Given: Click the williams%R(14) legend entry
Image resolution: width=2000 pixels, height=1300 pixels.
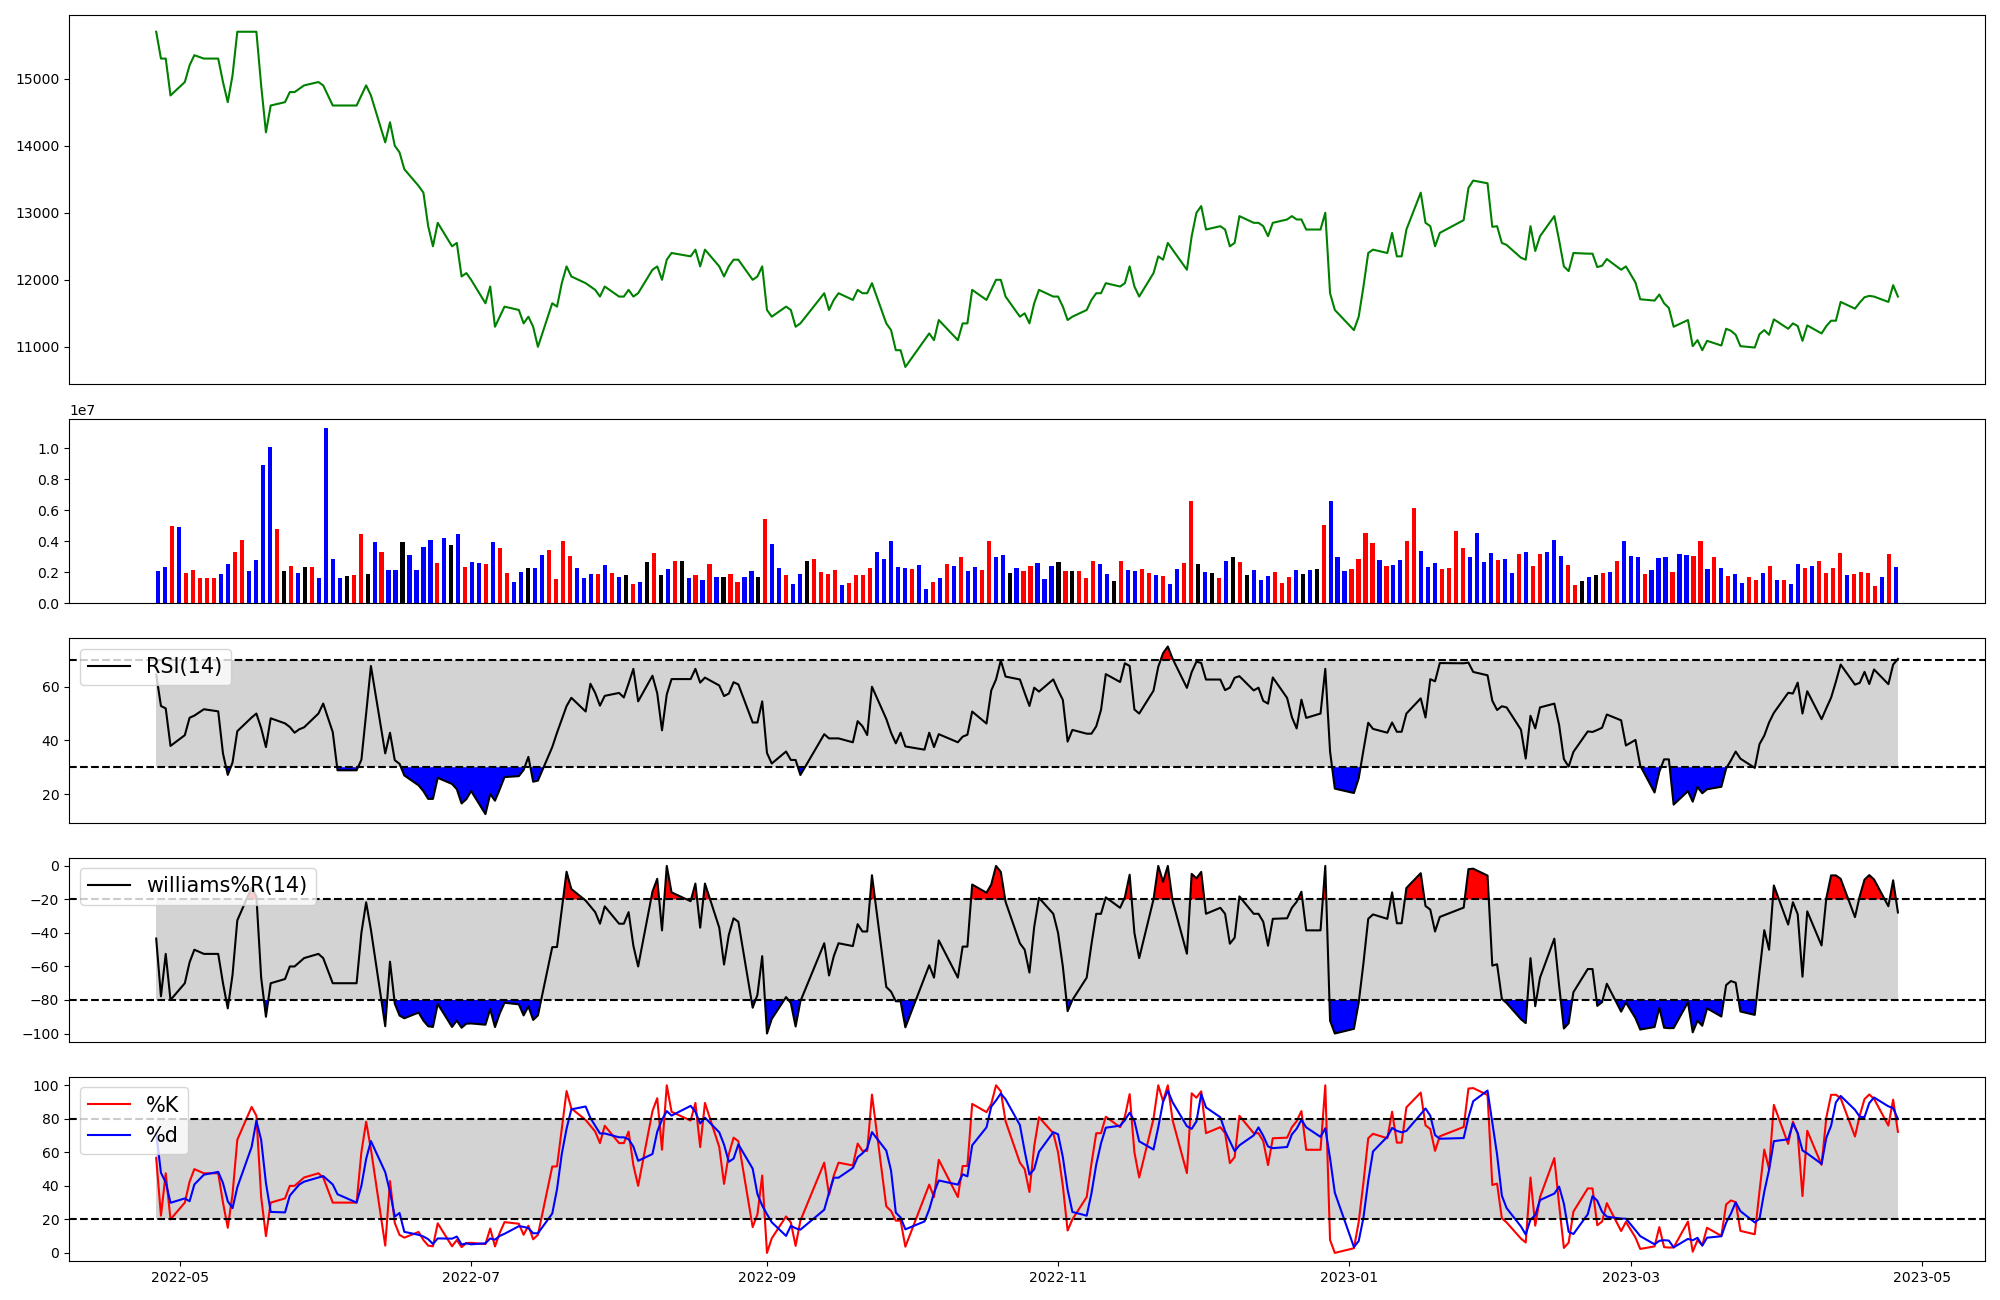Looking at the screenshot, I should tap(226, 885).
